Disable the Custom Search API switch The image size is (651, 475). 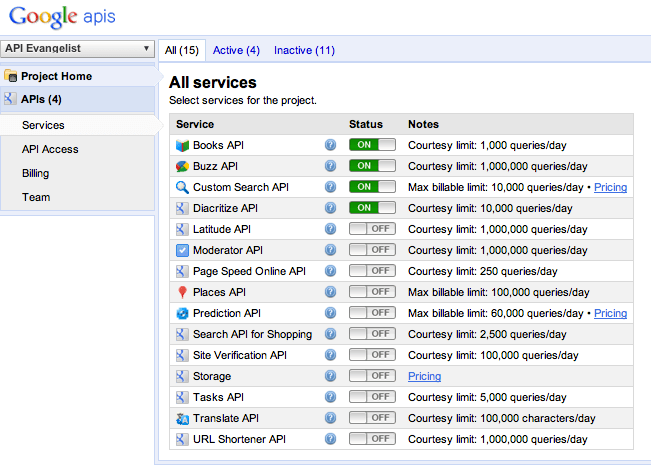coord(372,187)
